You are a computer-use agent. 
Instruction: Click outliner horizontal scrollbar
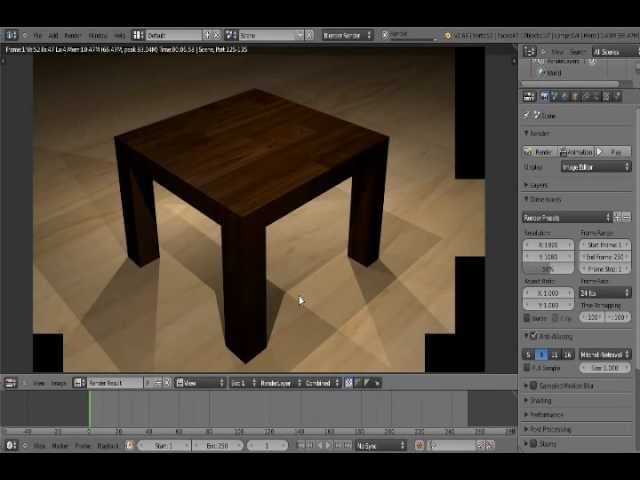571,84
